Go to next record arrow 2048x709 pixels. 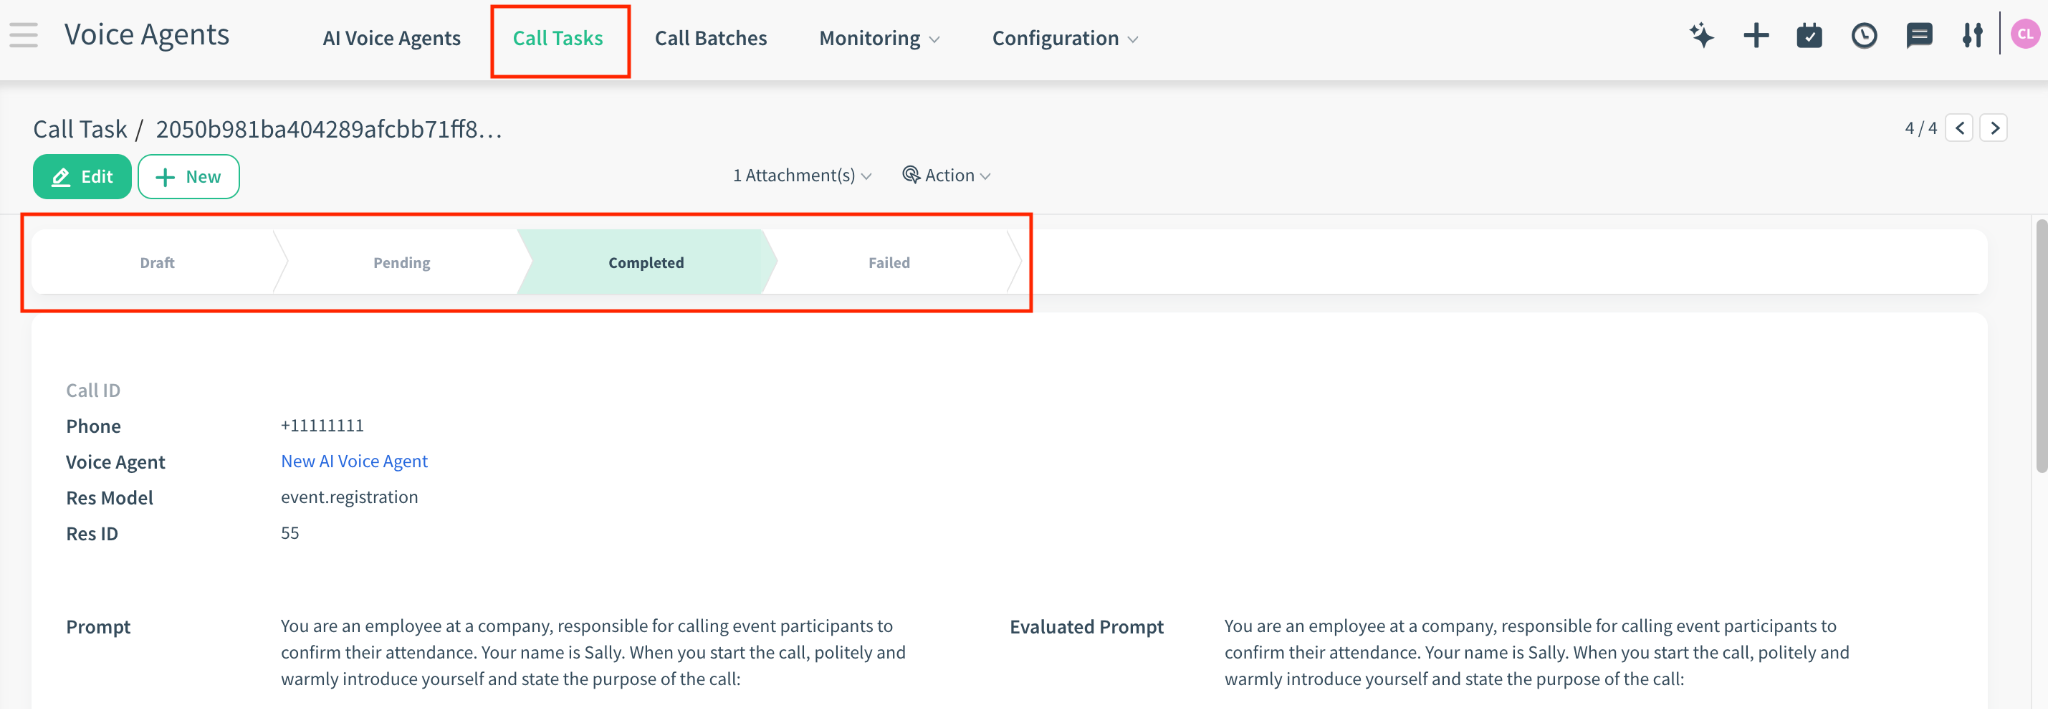[x=1994, y=128]
